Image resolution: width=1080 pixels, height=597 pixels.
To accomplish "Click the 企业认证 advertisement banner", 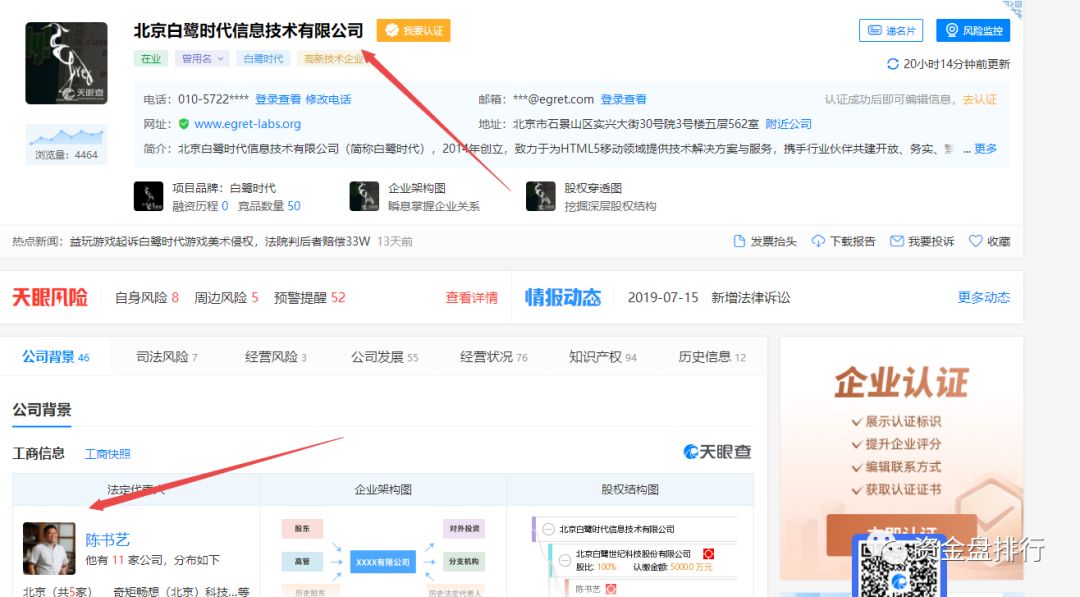I will [901, 458].
